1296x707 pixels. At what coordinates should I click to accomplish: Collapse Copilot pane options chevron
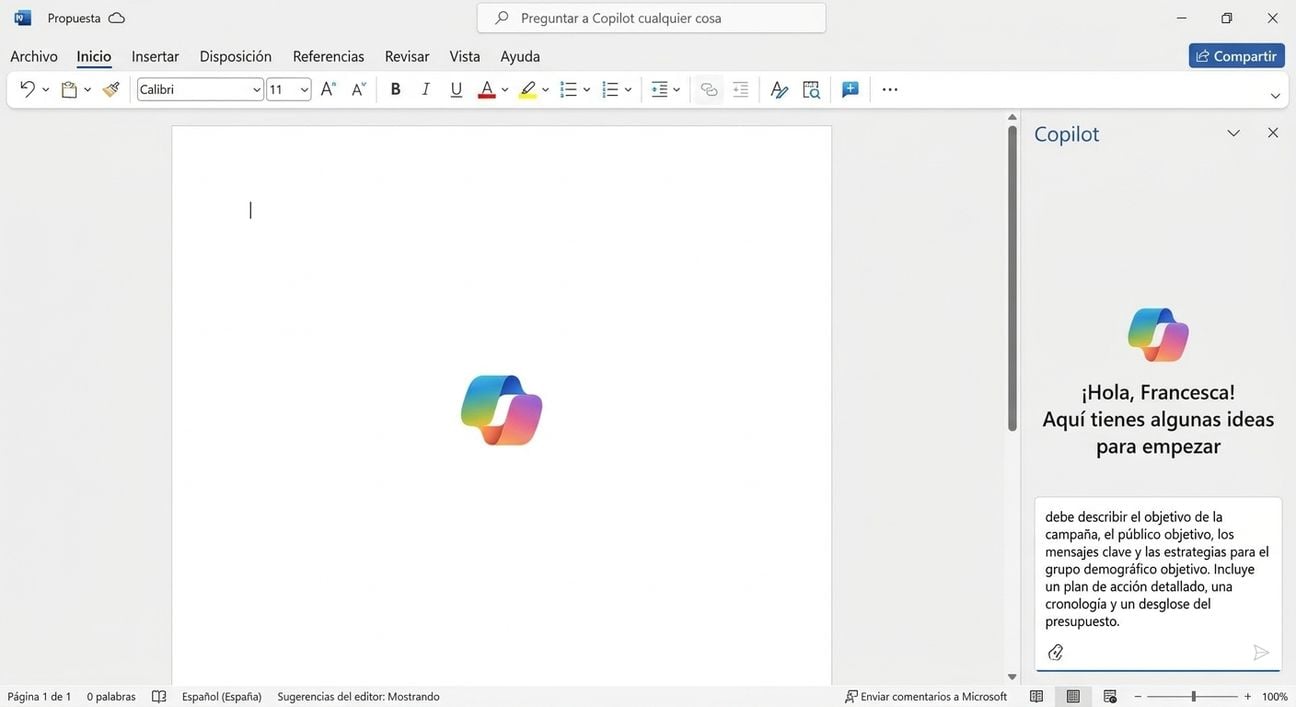tap(1234, 133)
